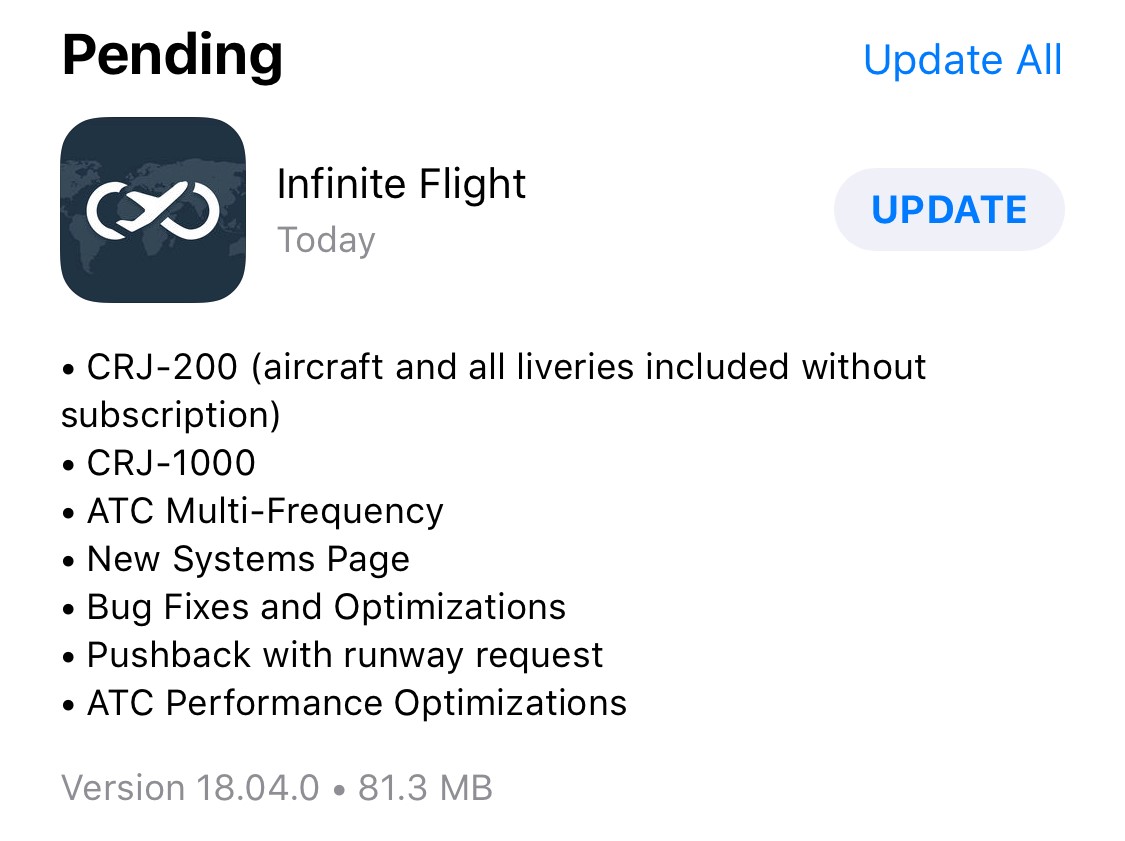Tap the Infinite Flight app icon

pos(153,210)
